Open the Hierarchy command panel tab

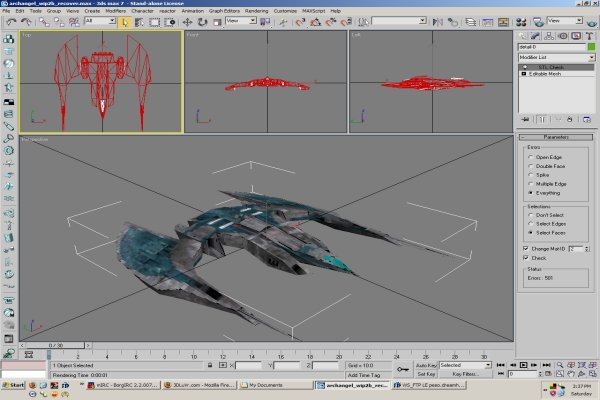[x=549, y=36]
